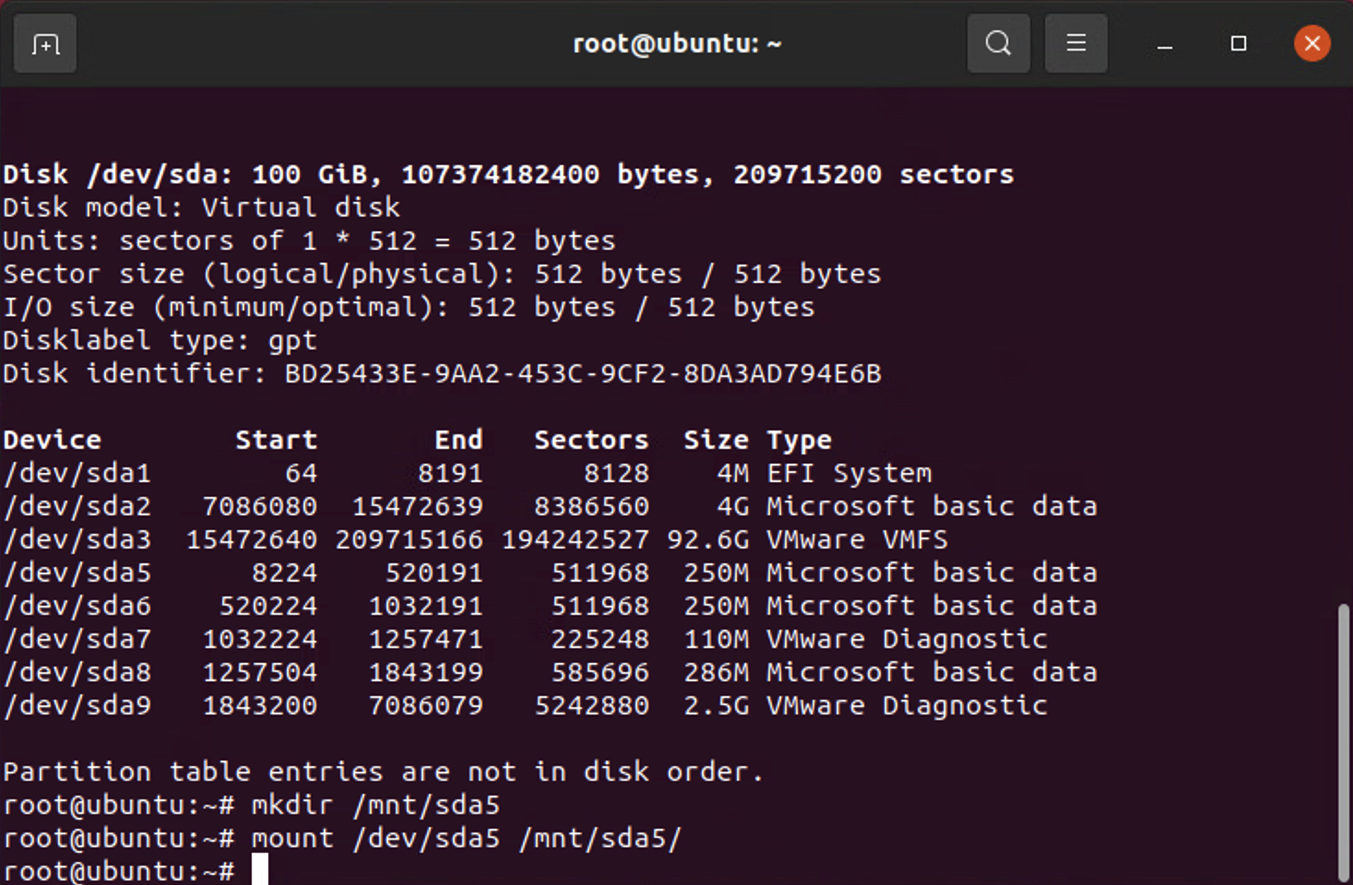
Task: Click the 92.6G size value
Action: (x=708, y=540)
